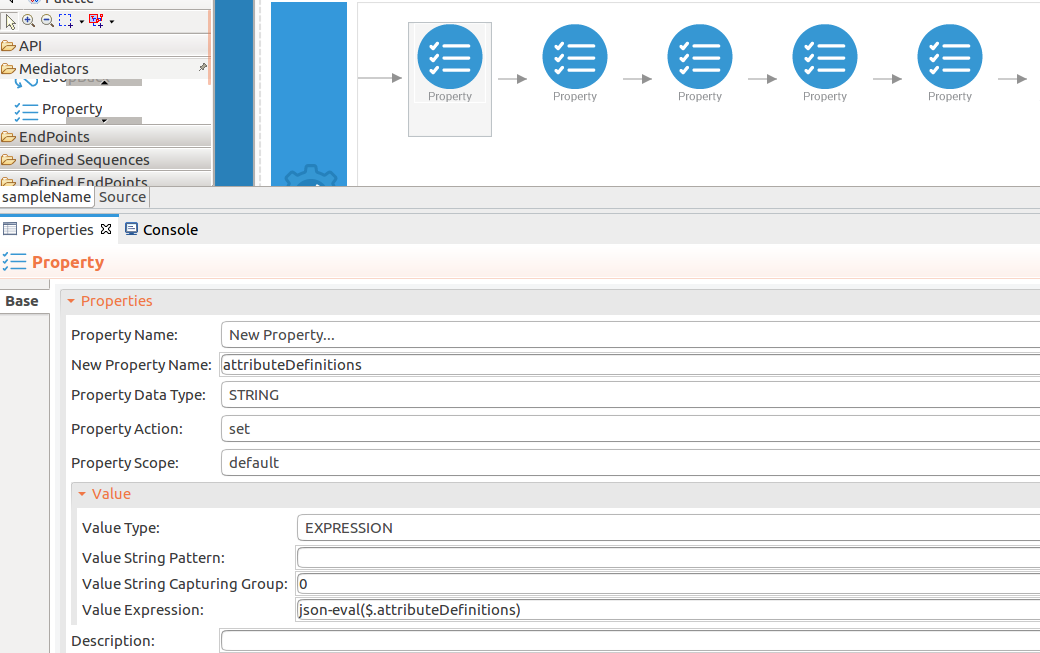The image size is (1040, 653).
Task: Choose the Marquee selection tool
Action: point(66,21)
